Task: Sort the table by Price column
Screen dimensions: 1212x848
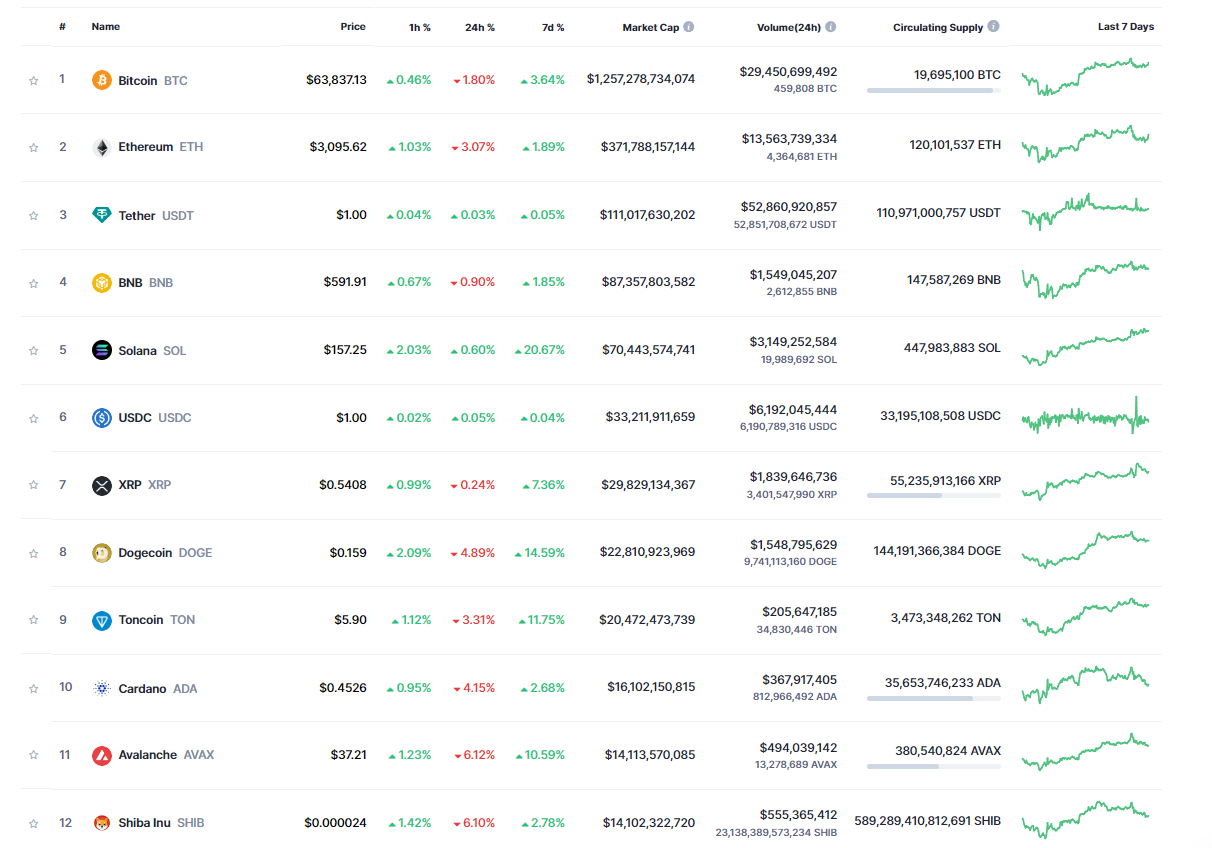Action: 352,27
